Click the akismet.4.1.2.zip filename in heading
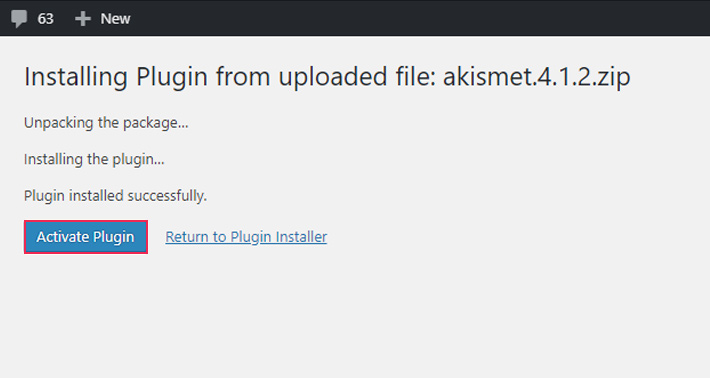The width and height of the screenshot is (710, 378). tap(537, 77)
